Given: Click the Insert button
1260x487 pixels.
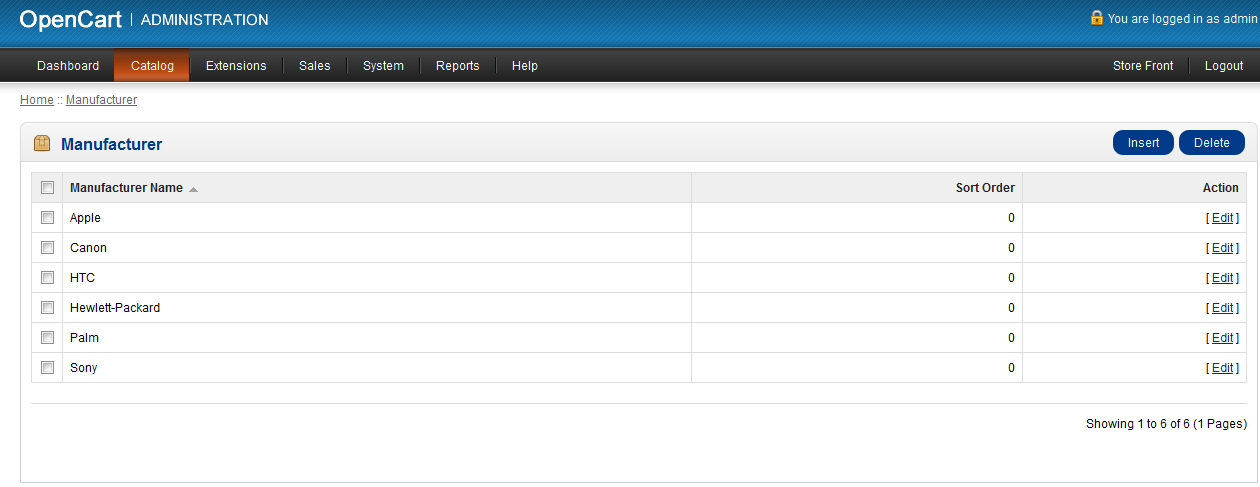Looking at the screenshot, I should pyautogui.click(x=1144, y=143).
